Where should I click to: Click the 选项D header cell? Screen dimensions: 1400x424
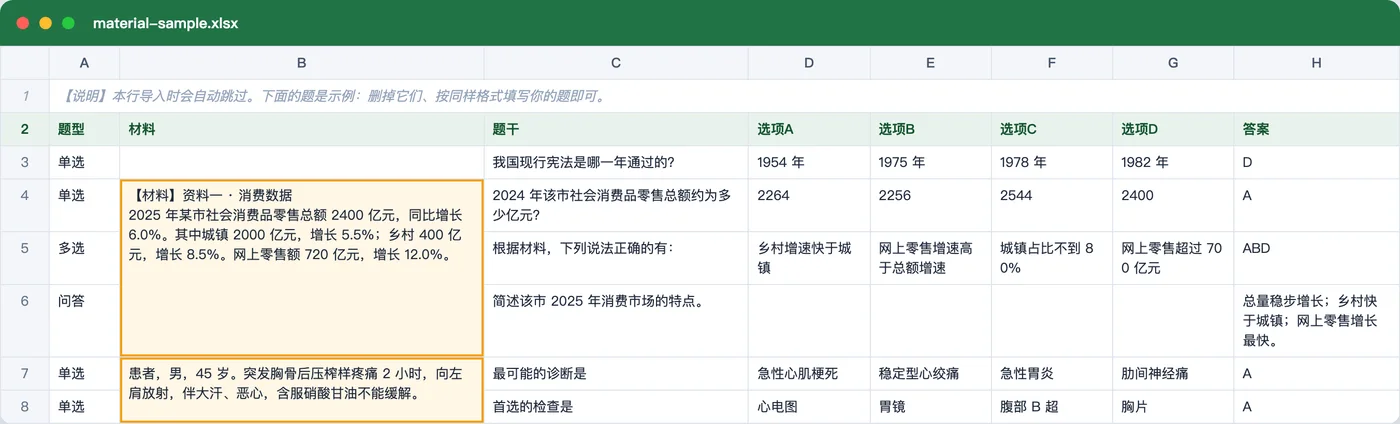click(x=1173, y=129)
